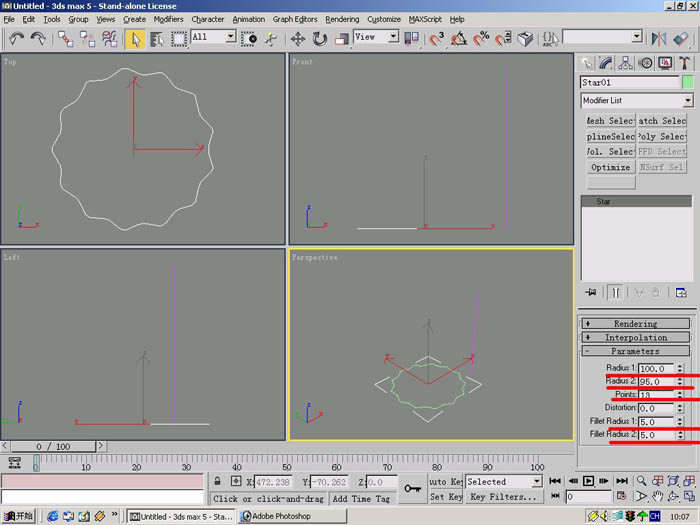Toggle Window/Crossing selection mode
Viewport: 700px width, 525px height.
[249, 39]
